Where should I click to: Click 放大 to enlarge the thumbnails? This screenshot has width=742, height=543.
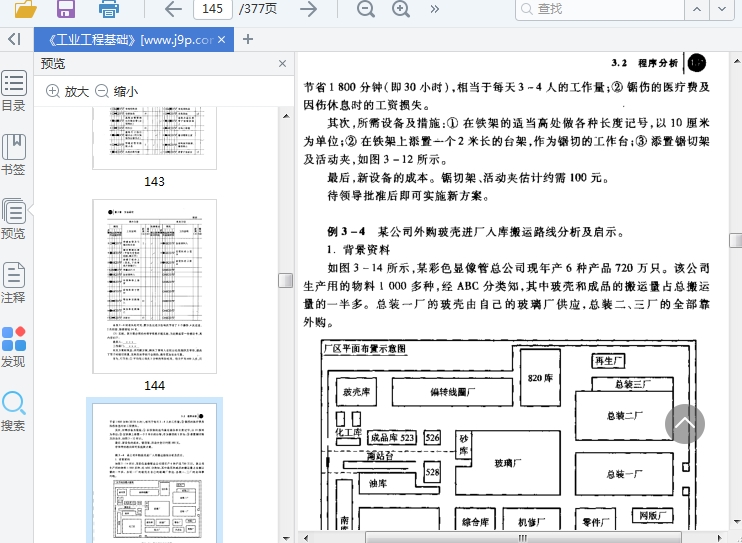click(67, 91)
